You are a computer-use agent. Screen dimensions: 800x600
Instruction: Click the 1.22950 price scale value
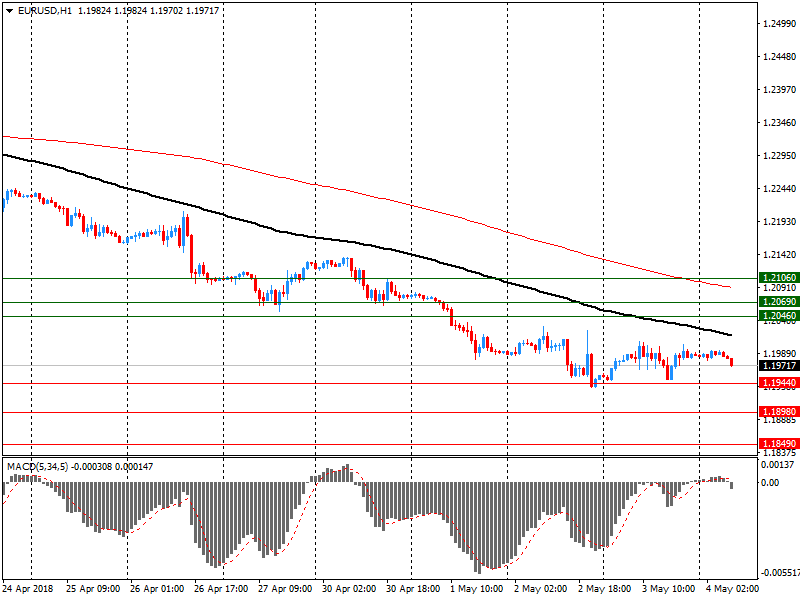pyautogui.click(x=780, y=156)
